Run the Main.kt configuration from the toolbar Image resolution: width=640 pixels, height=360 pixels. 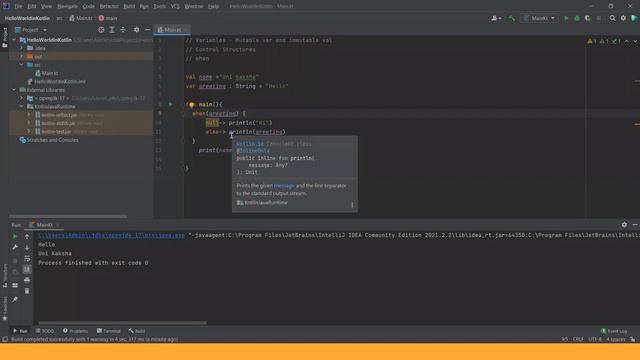click(x=566, y=18)
